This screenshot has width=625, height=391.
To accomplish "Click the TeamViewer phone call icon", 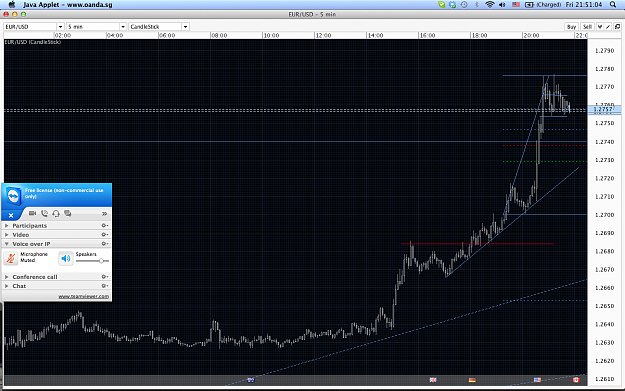I will click(44, 214).
